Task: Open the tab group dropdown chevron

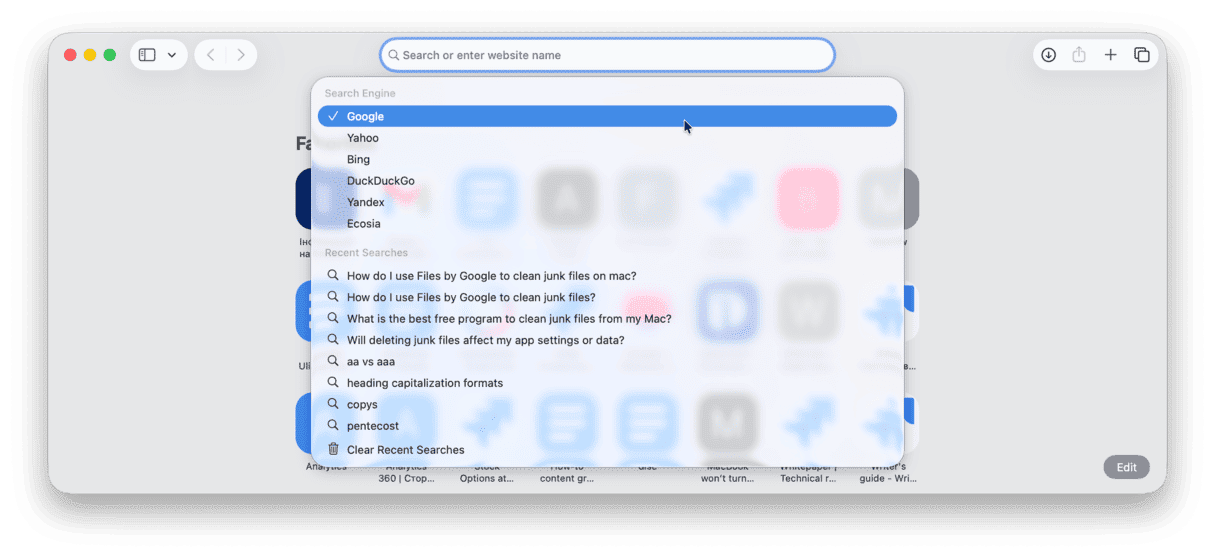Action: coord(172,55)
